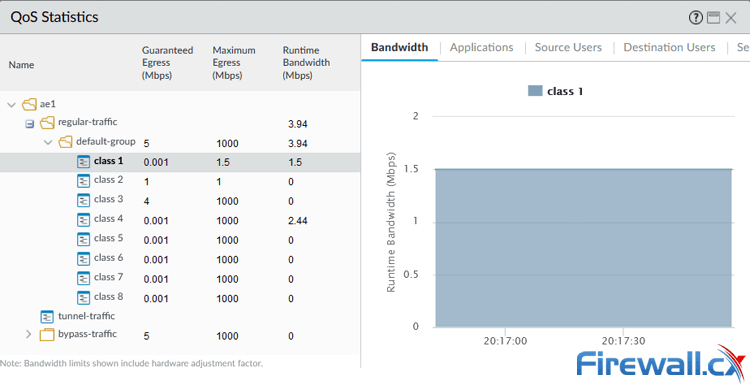Open the help question mark icon
Image resolution: width=750 pixels, height=385 pixels.
pyautogui.click(x=695, y=18)
